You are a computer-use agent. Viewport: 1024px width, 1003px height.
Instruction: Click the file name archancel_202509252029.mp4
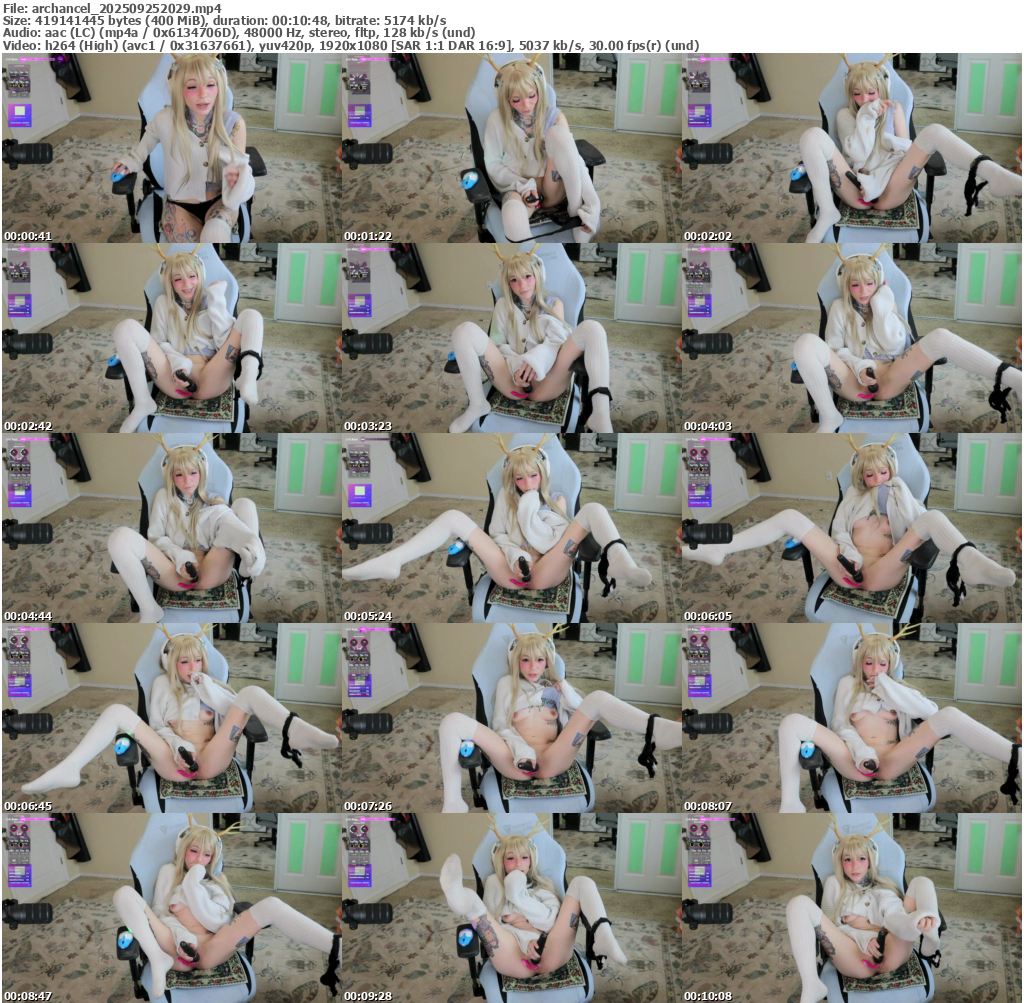[x=127, y=8]
